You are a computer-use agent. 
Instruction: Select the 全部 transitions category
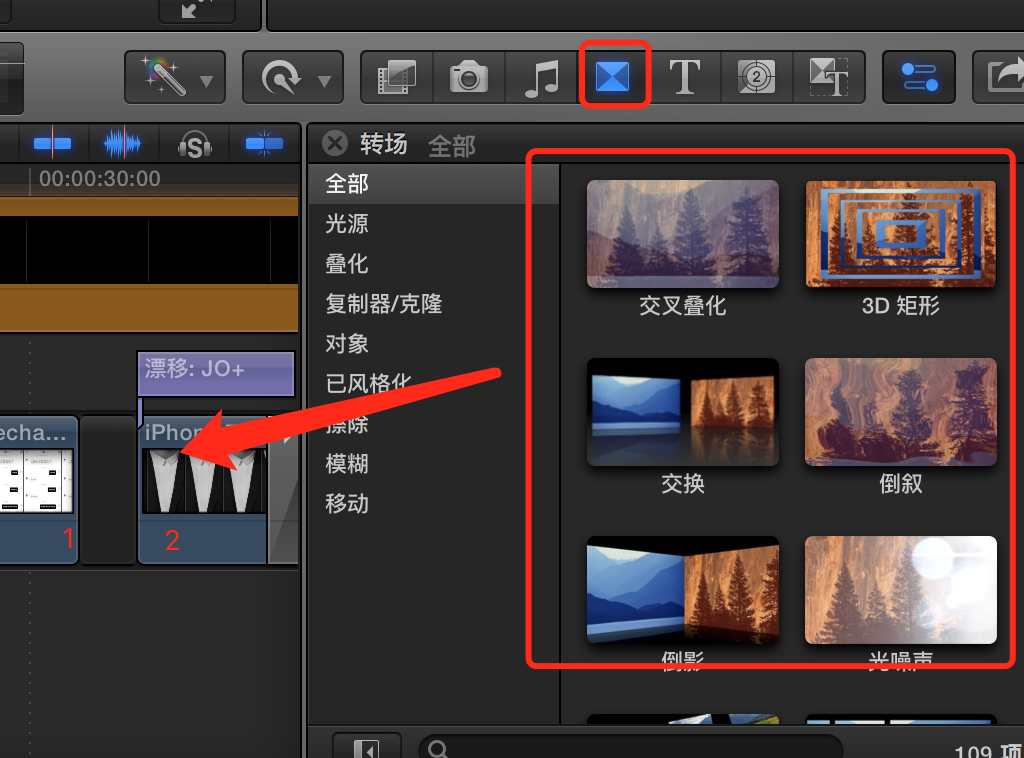pyautogui.click(x=434, y=184)
